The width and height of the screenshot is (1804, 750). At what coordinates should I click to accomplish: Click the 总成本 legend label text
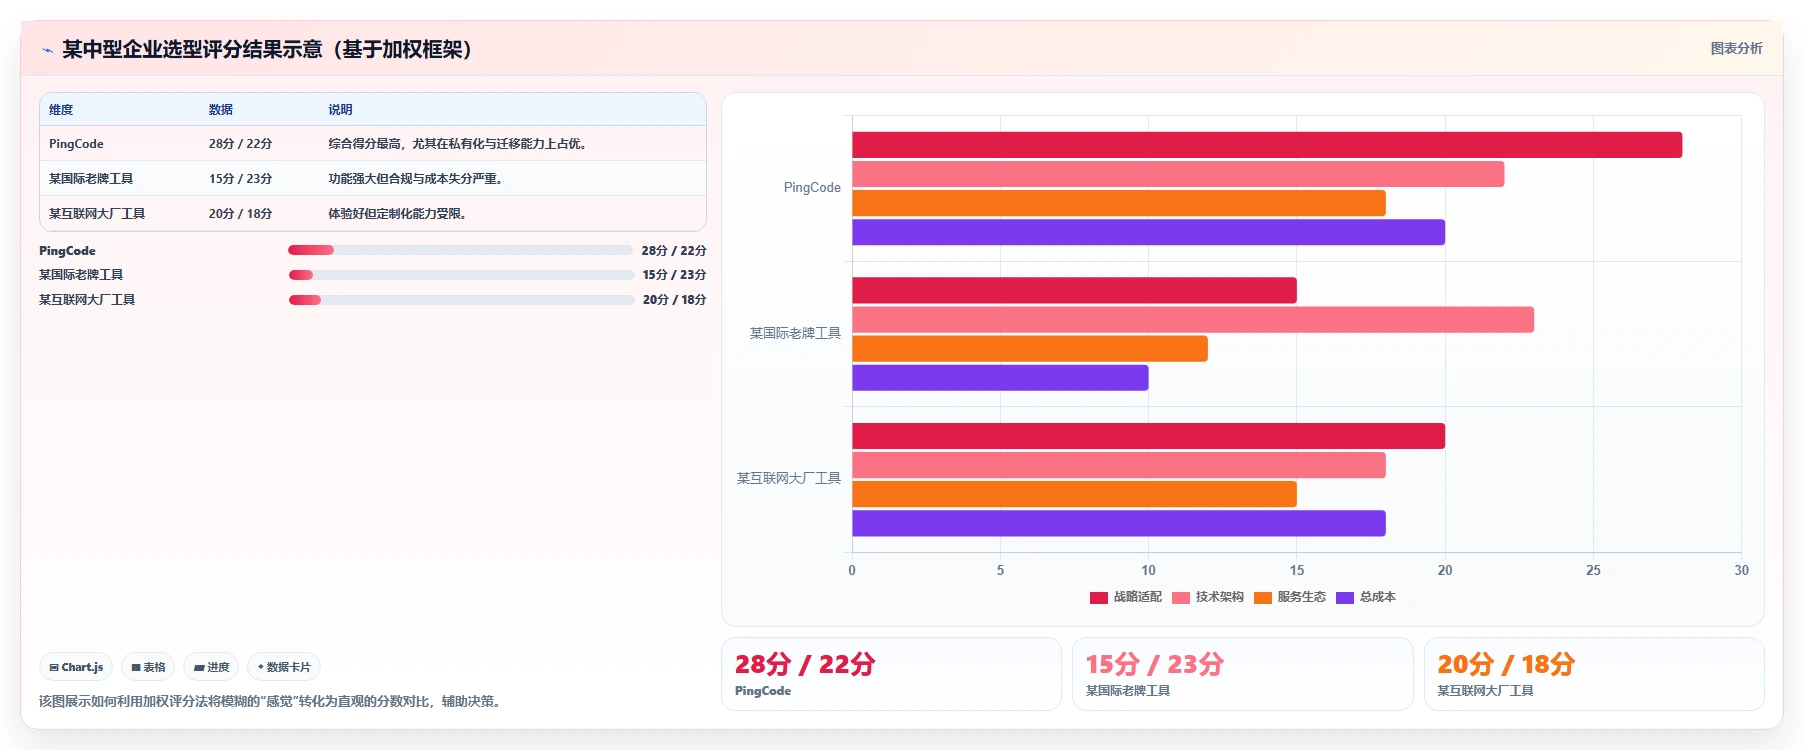pos(1378,598)
